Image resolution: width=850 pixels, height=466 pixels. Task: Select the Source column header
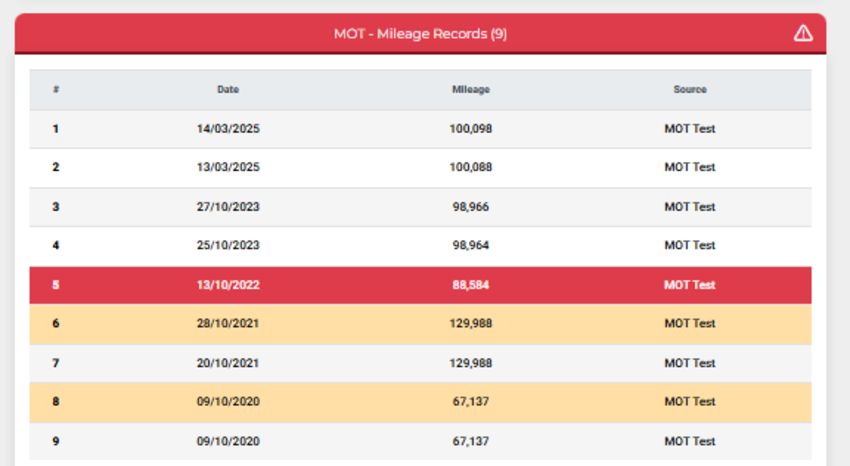690,89
